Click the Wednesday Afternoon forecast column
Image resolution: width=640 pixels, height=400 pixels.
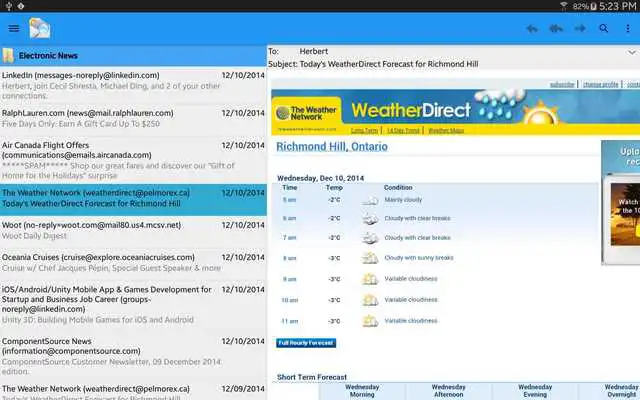point(448,391)
